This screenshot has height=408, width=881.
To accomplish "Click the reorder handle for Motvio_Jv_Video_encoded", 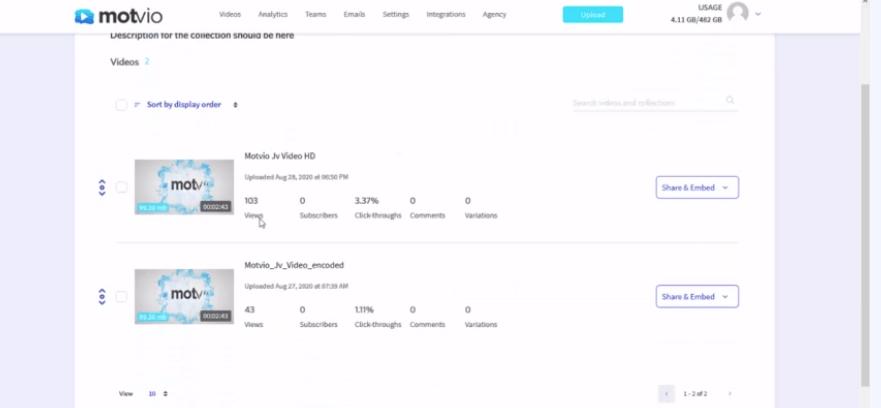I will pyautogui.click(x=102, y=296).
